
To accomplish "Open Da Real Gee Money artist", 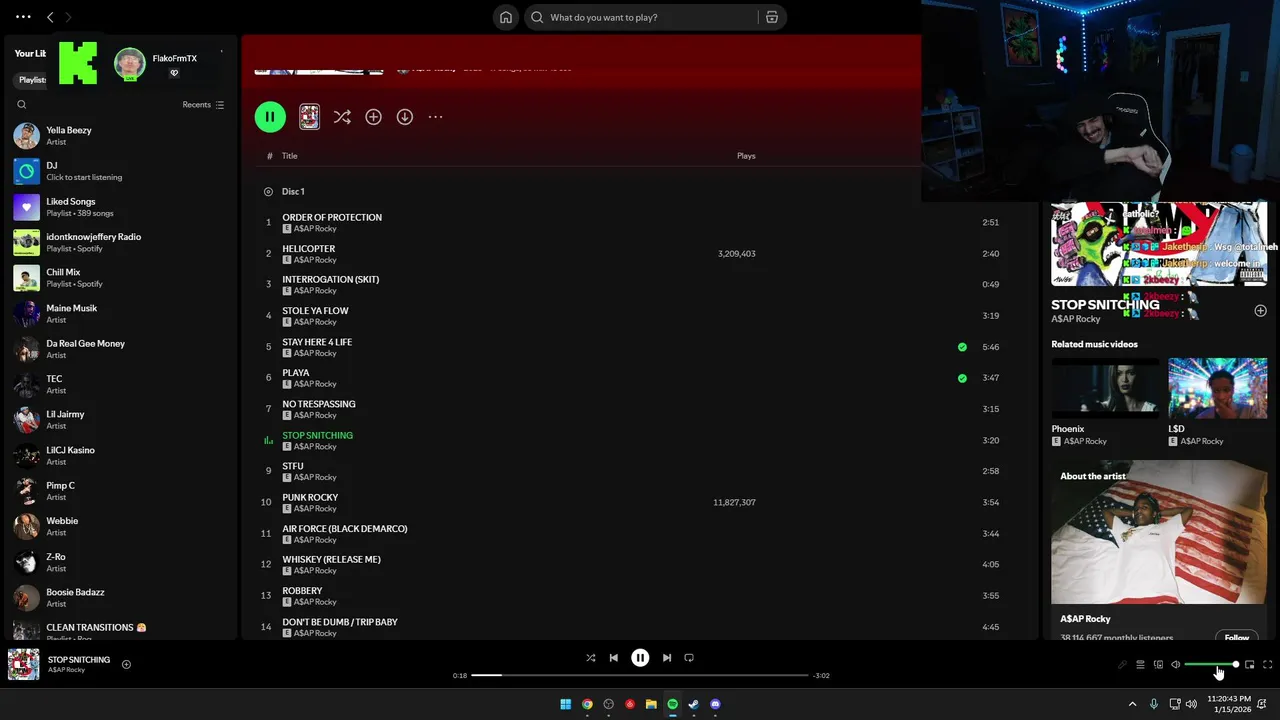I will tap(120, 349).
